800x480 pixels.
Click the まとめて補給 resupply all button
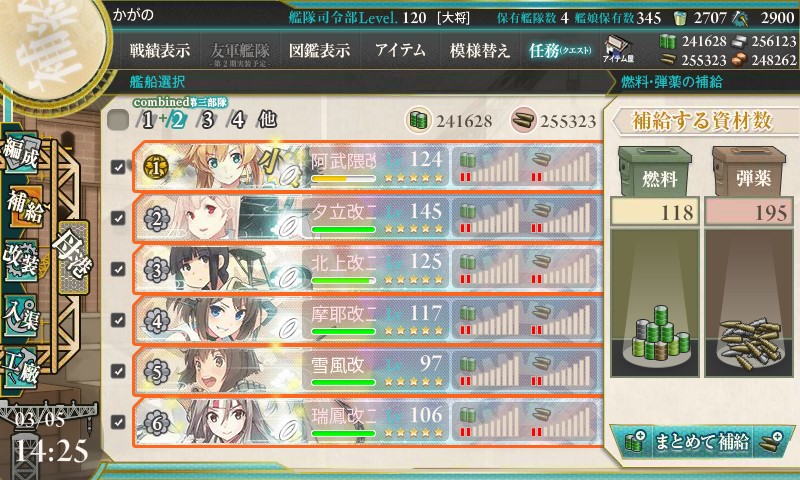click(702, 442)
